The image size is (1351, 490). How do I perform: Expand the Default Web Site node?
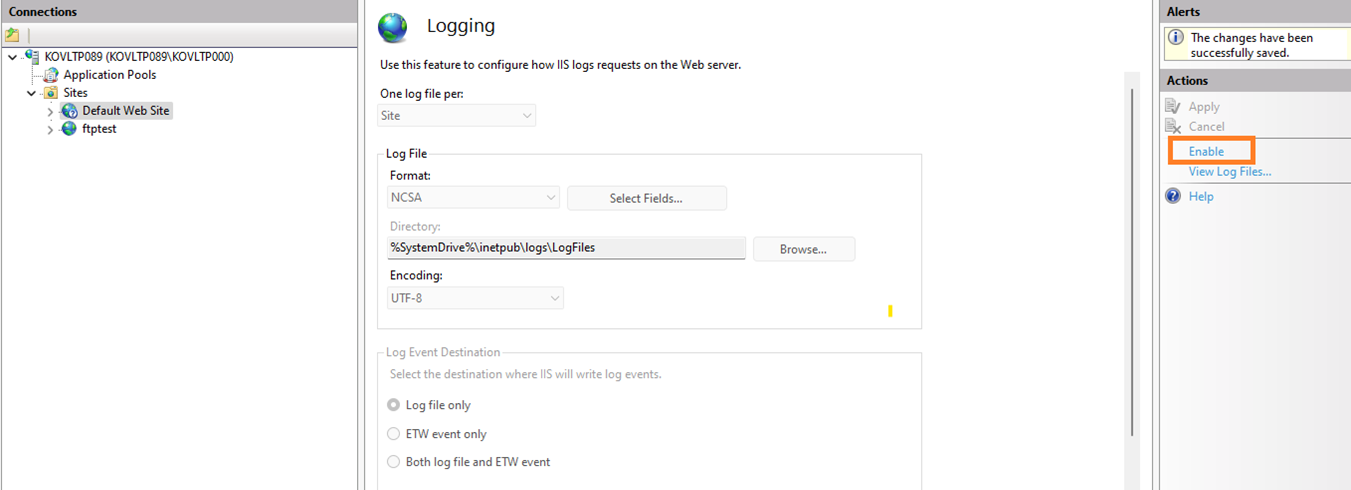tap(50, 111)
